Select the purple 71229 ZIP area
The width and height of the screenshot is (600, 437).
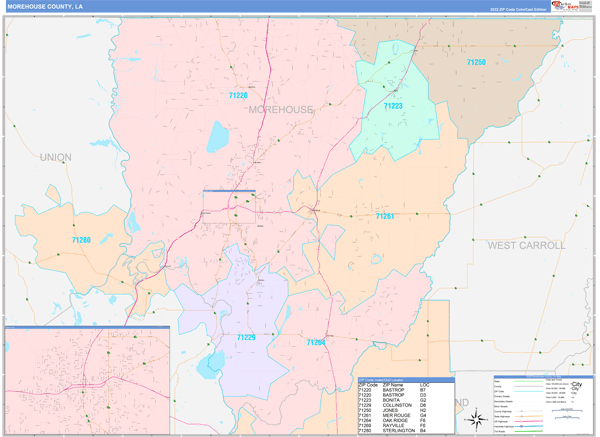point(245,338)
